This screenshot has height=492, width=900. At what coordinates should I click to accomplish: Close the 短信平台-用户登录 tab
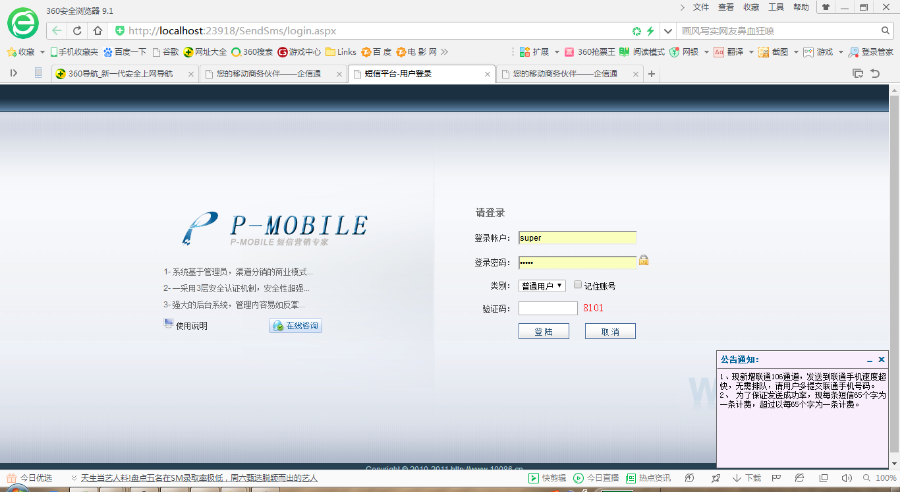point(487,74)
